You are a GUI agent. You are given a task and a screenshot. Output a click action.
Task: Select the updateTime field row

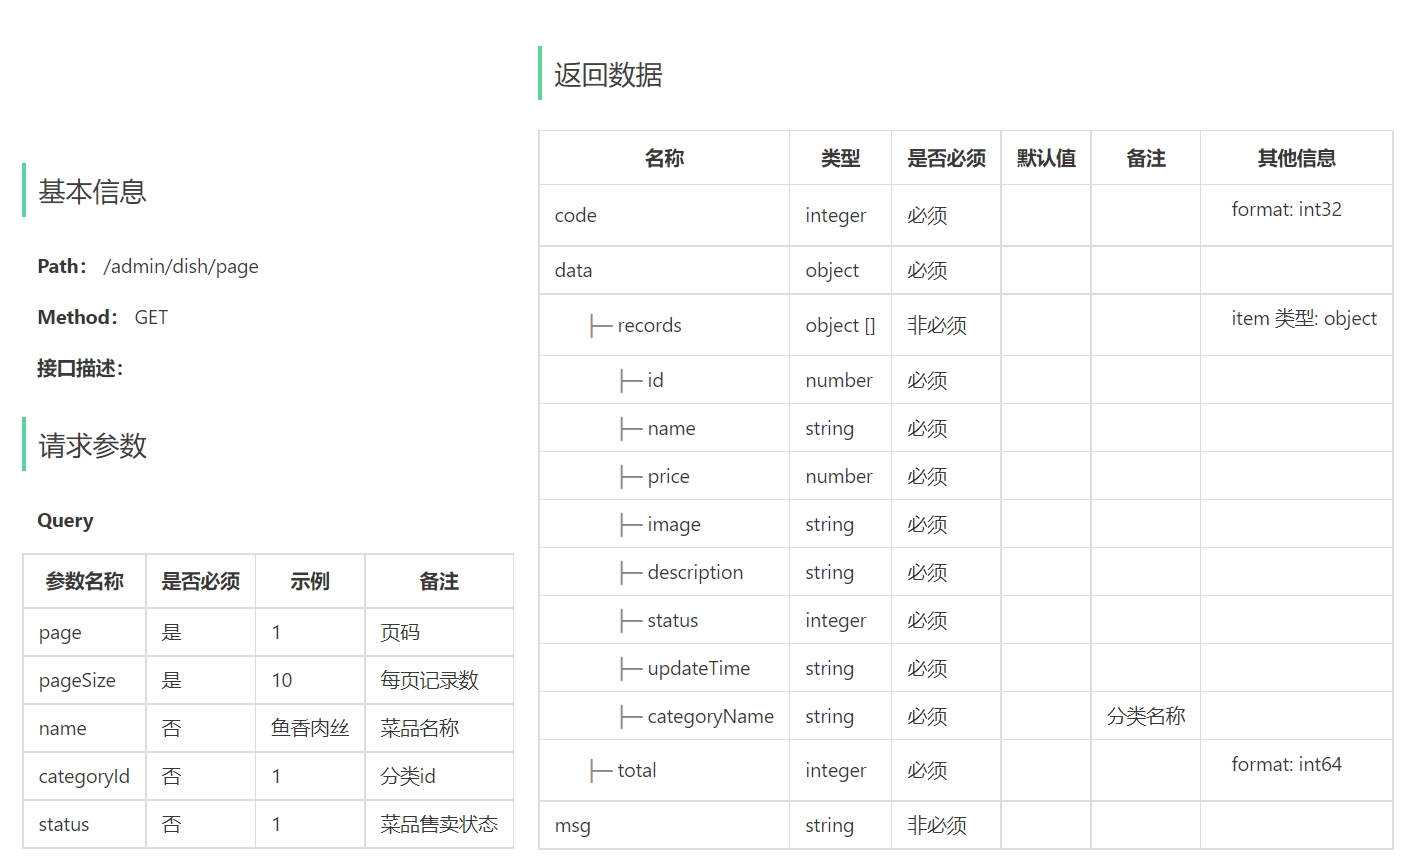965,668
